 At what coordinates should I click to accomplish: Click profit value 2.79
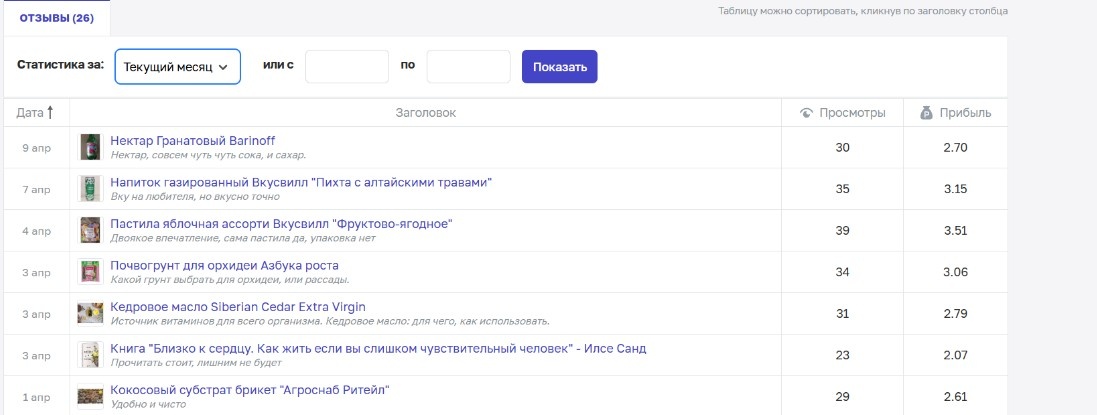coord(956,314)
